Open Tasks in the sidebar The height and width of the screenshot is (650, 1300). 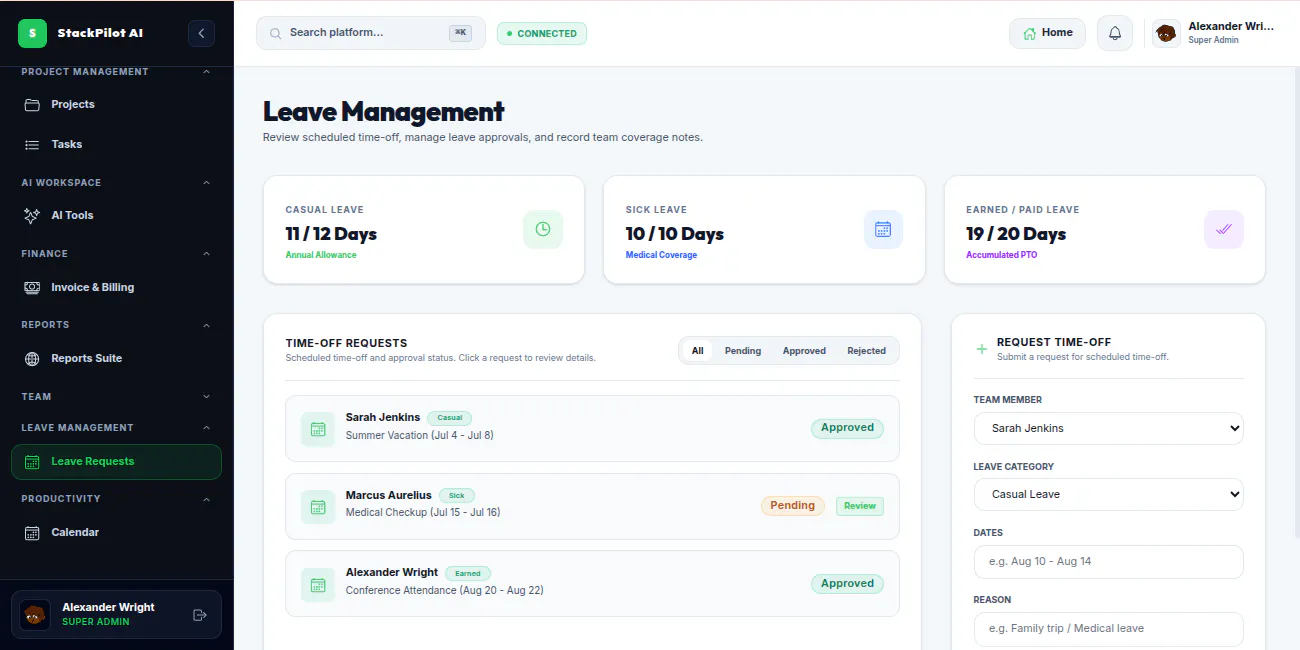[116, 144]
